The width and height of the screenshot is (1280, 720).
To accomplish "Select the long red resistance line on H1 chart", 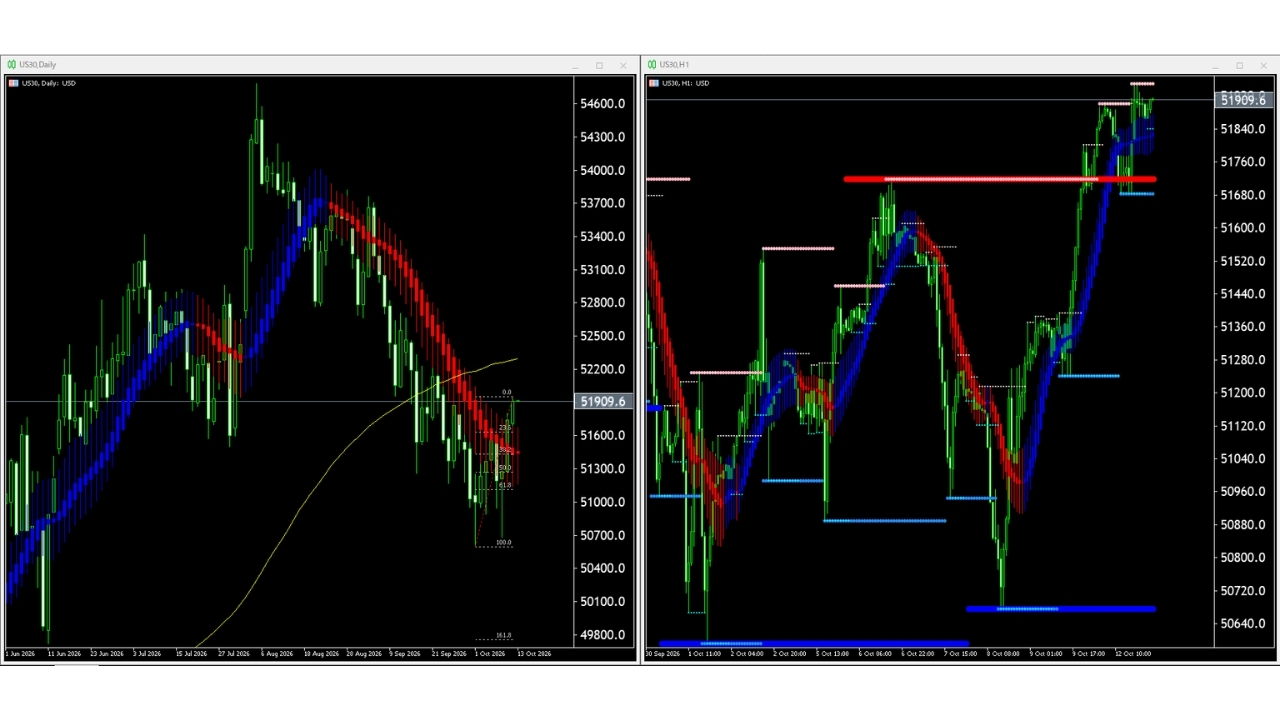I will point(1000,179).
